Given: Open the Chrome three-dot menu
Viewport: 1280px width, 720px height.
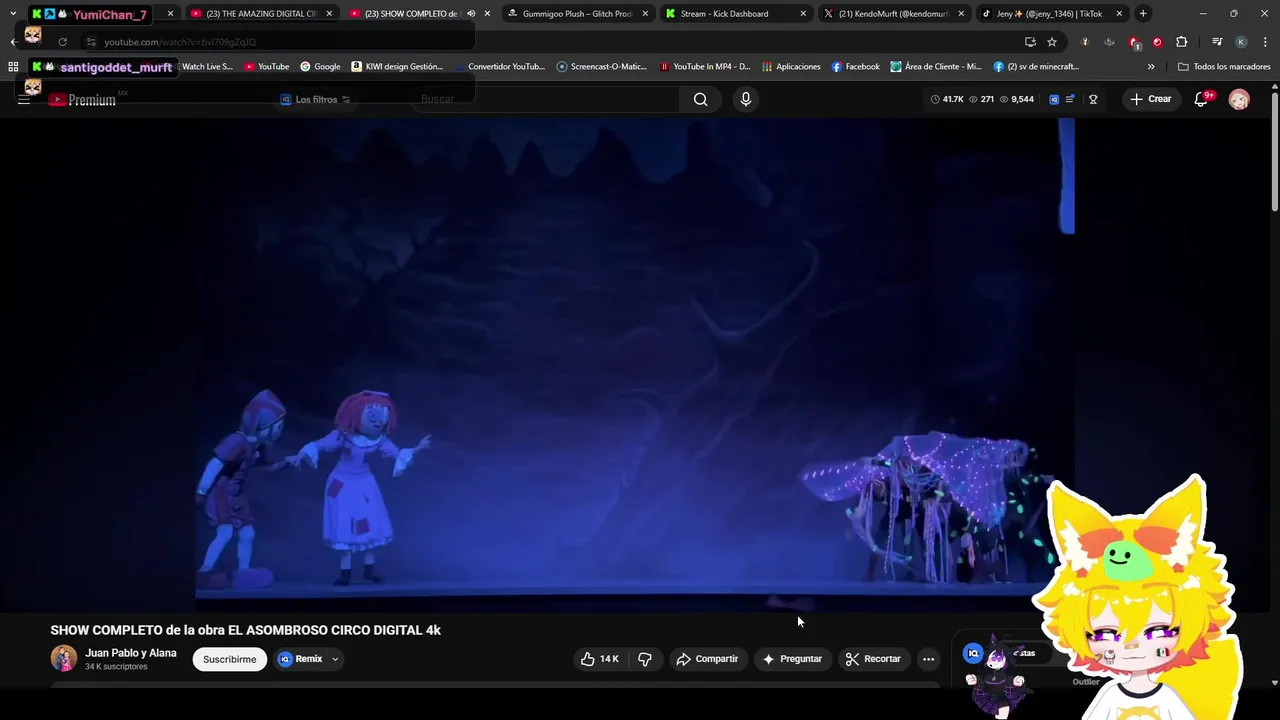Looking at the screenshot, I should point(1265,42).
